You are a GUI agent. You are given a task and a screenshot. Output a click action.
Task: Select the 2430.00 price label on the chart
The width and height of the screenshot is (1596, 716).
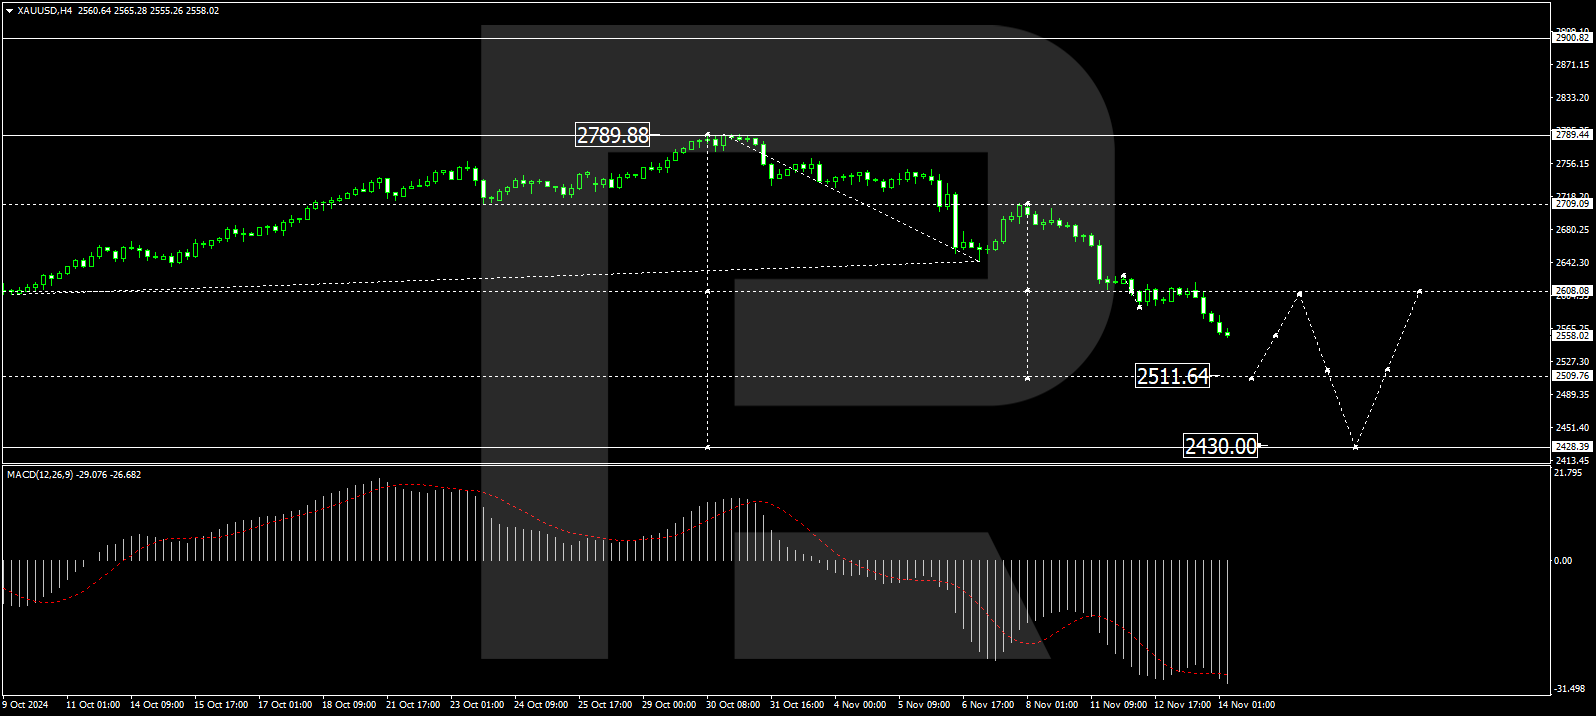click(x=1221, y=446)
